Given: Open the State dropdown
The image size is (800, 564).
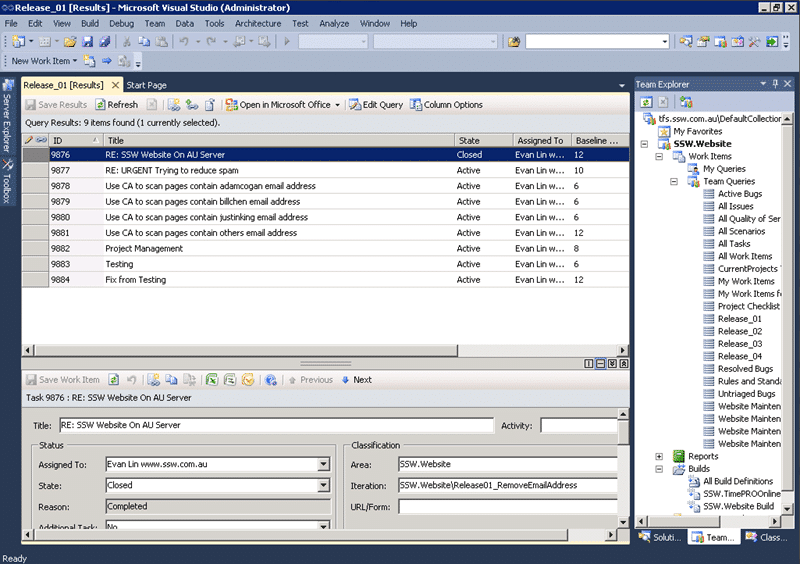Looking at the screenshot, I should [x=323, y=485].
